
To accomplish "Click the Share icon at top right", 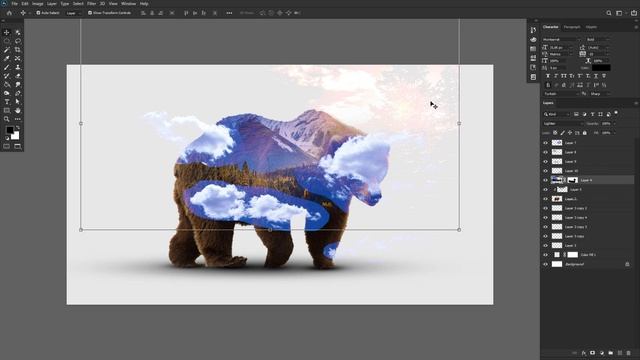I will point(633,13).
